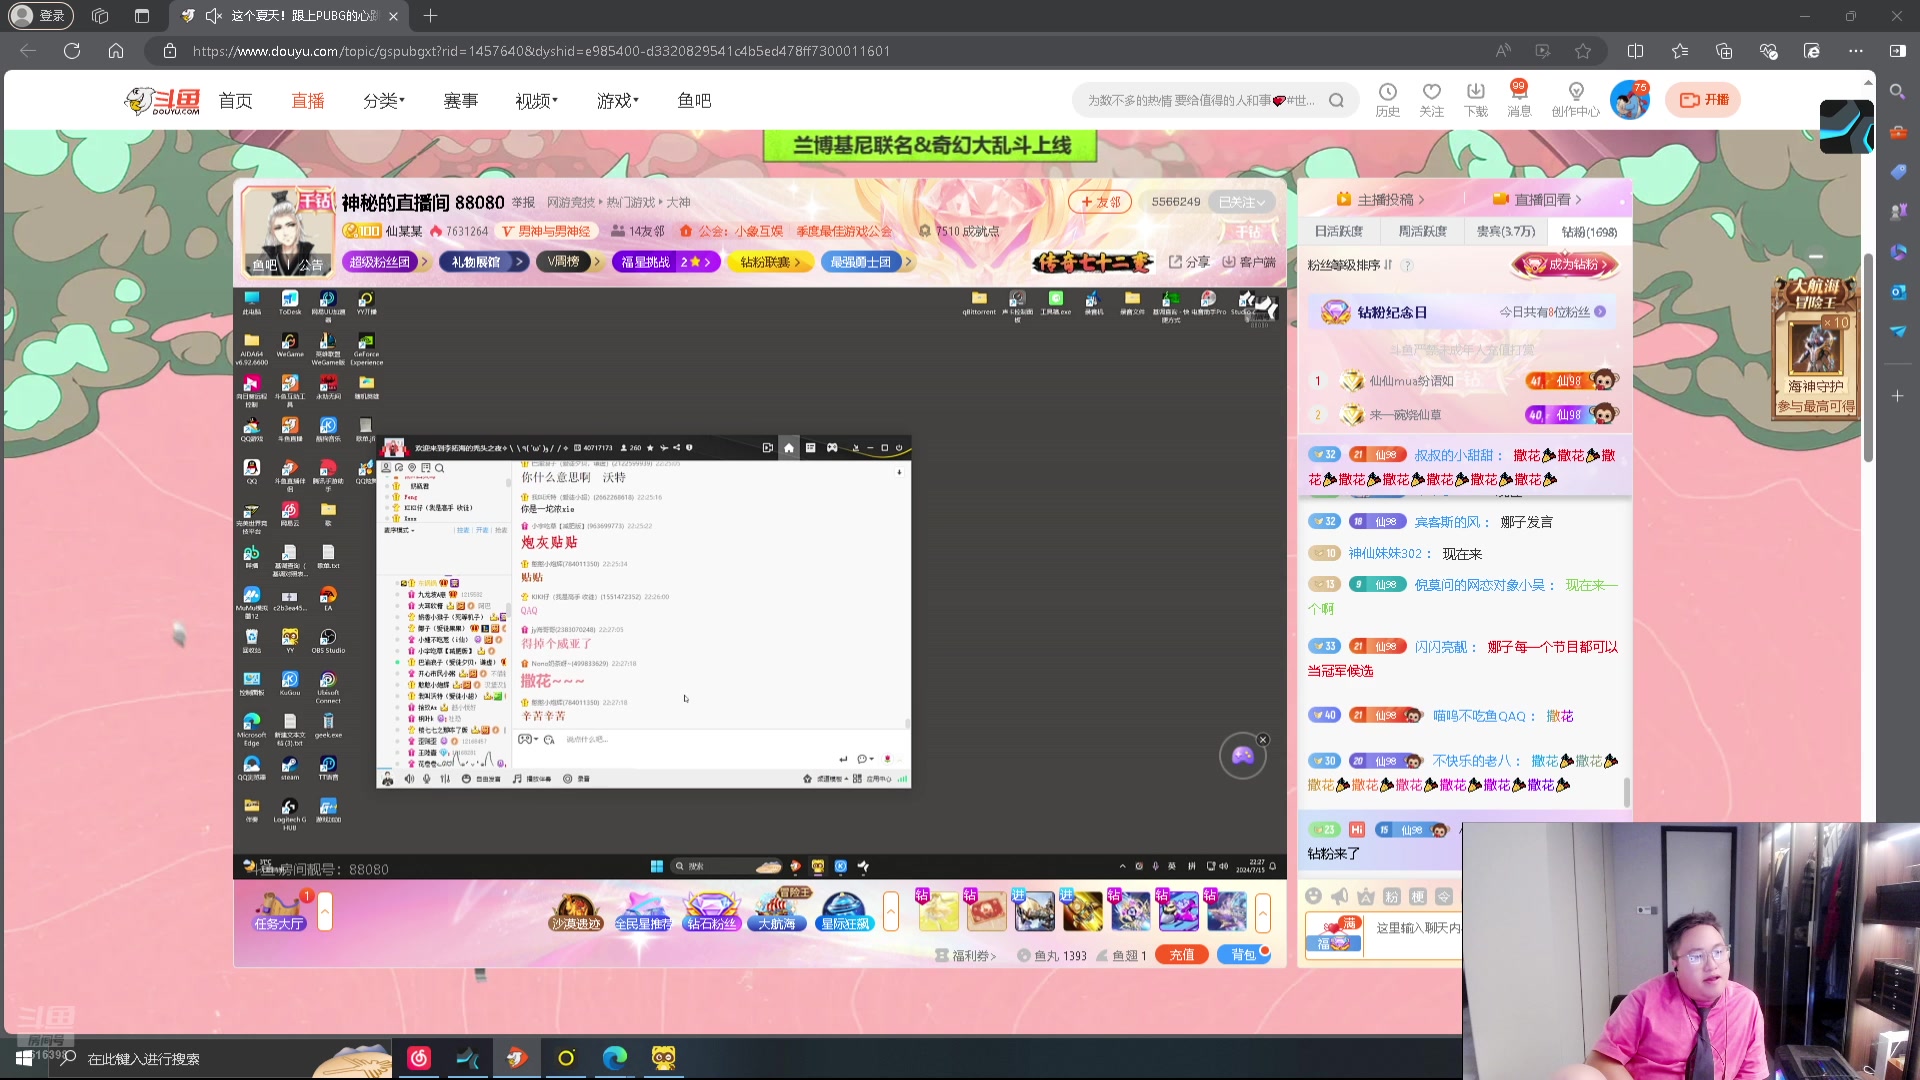The height and width of the screenshot is (1080, 1920).
Task: Click the 梗 meme icon in chat toolbar
Action: [x=1417, y=896]
